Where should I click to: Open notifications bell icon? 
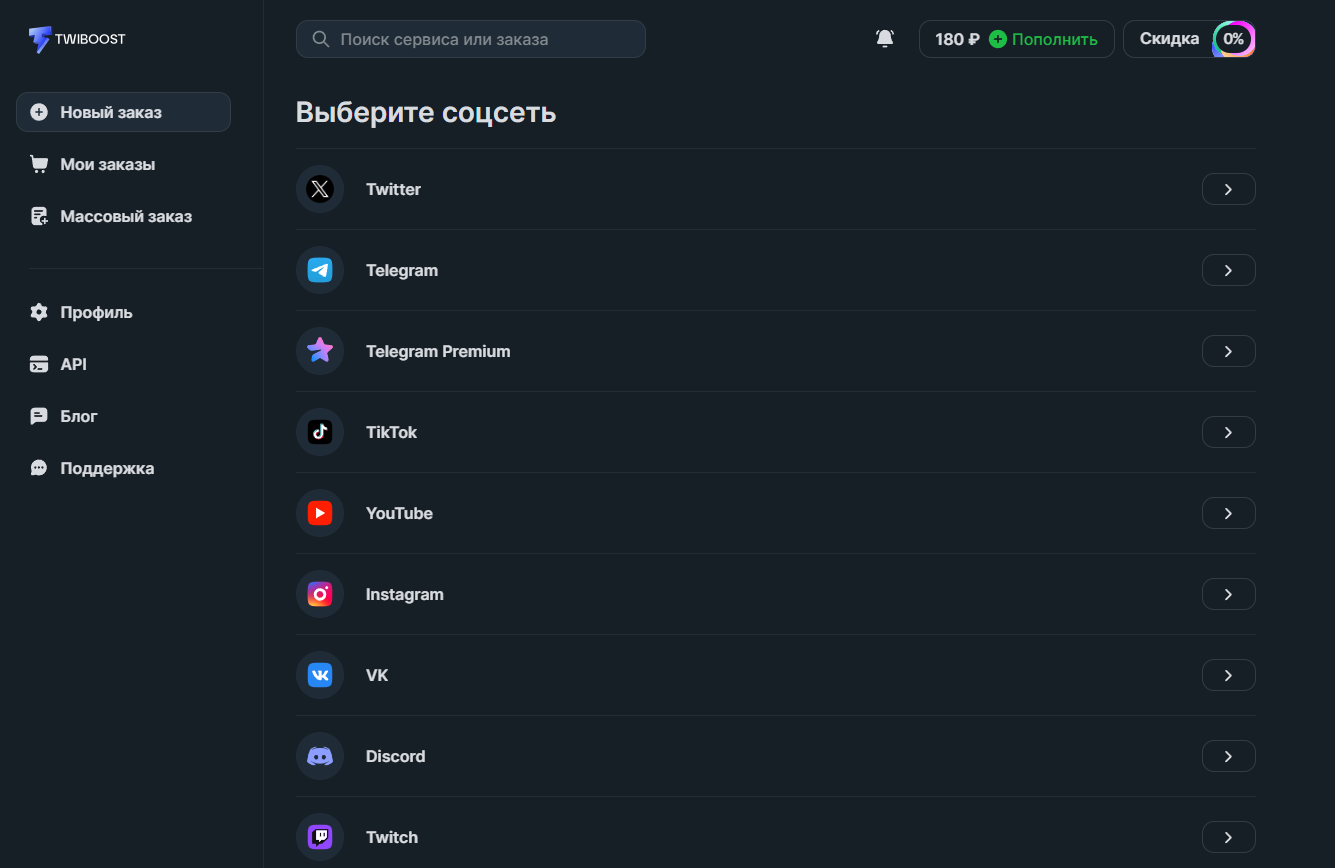coord(885,39)
